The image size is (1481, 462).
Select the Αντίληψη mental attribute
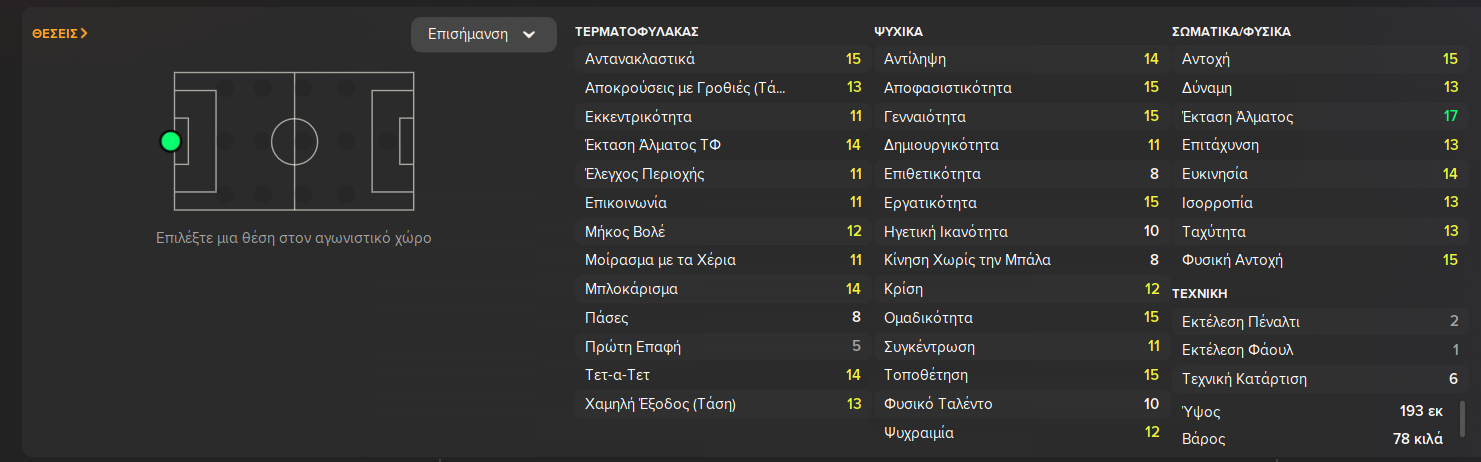[x=1018, y=59]
